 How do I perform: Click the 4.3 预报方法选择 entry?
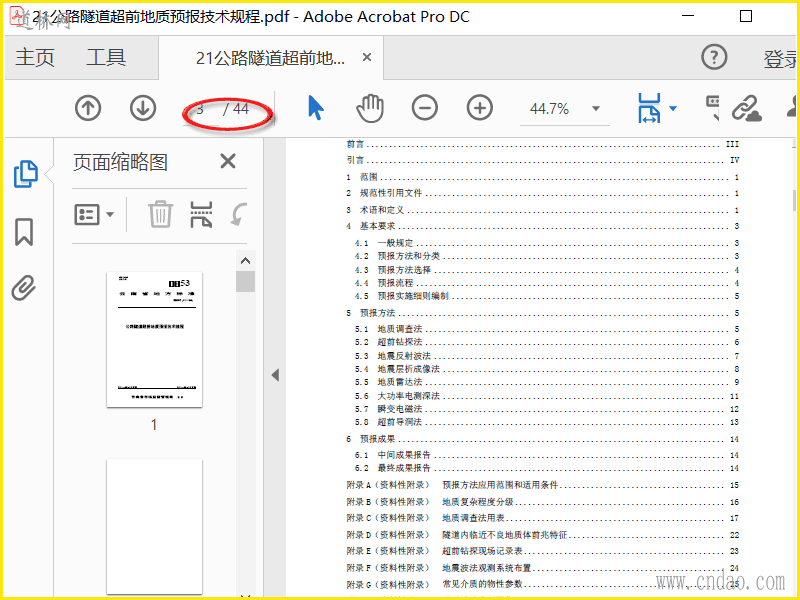tap(547, 270)
